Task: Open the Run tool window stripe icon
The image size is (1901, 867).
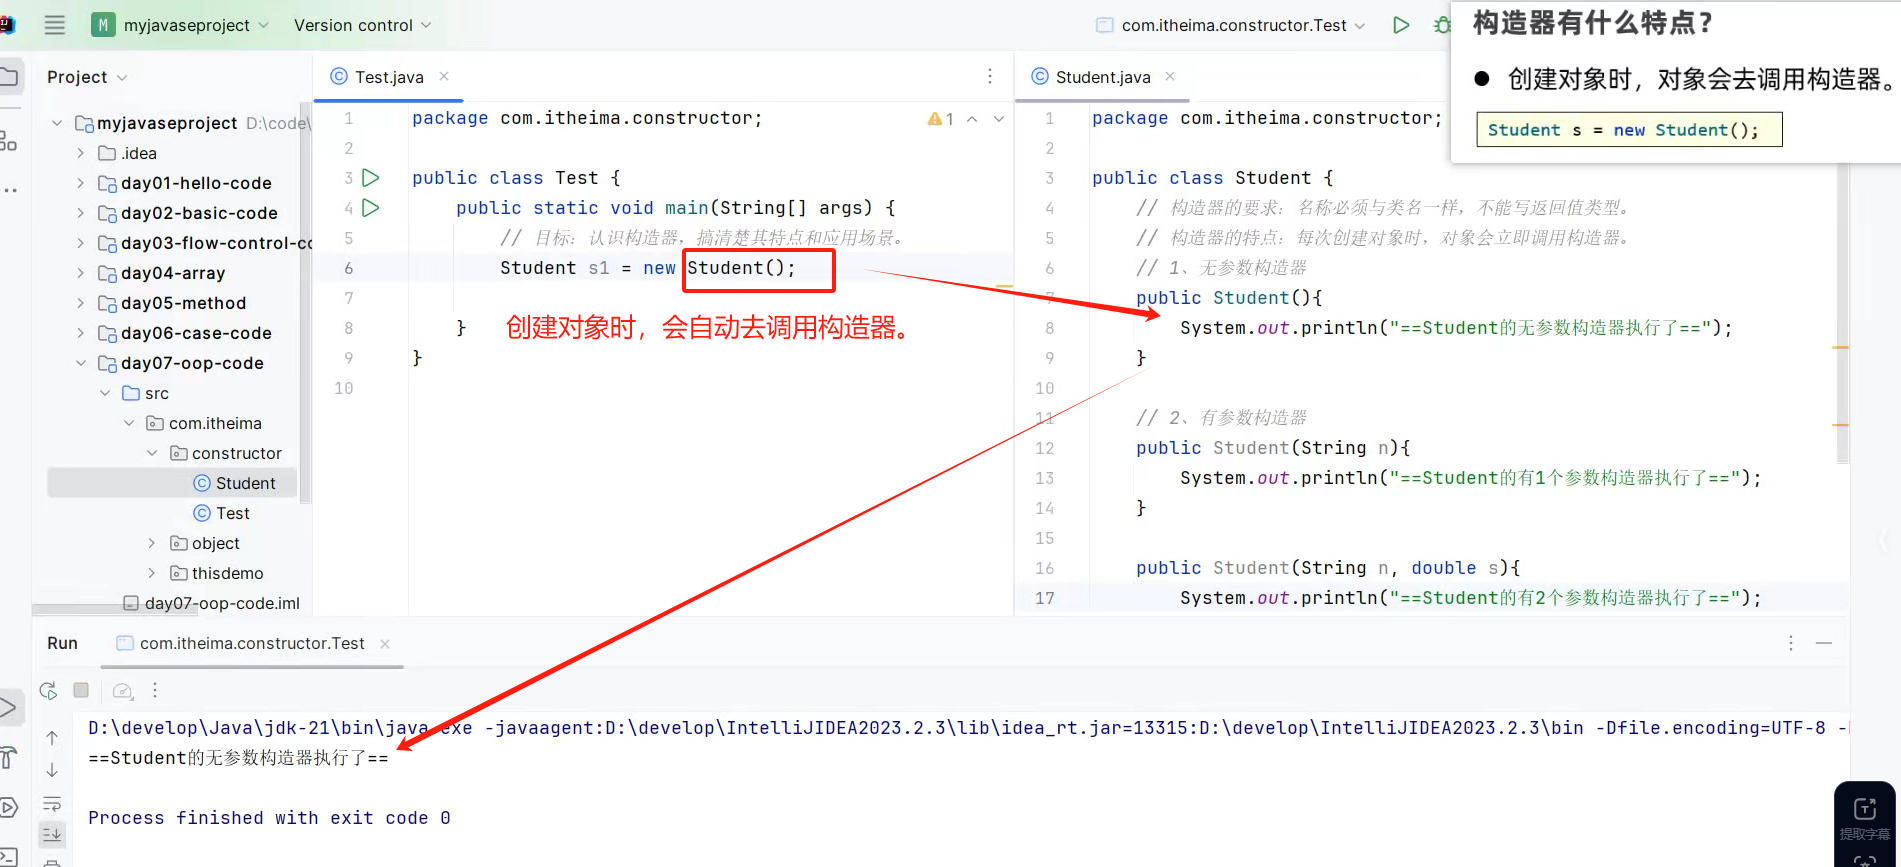Action: click(8, 707)
